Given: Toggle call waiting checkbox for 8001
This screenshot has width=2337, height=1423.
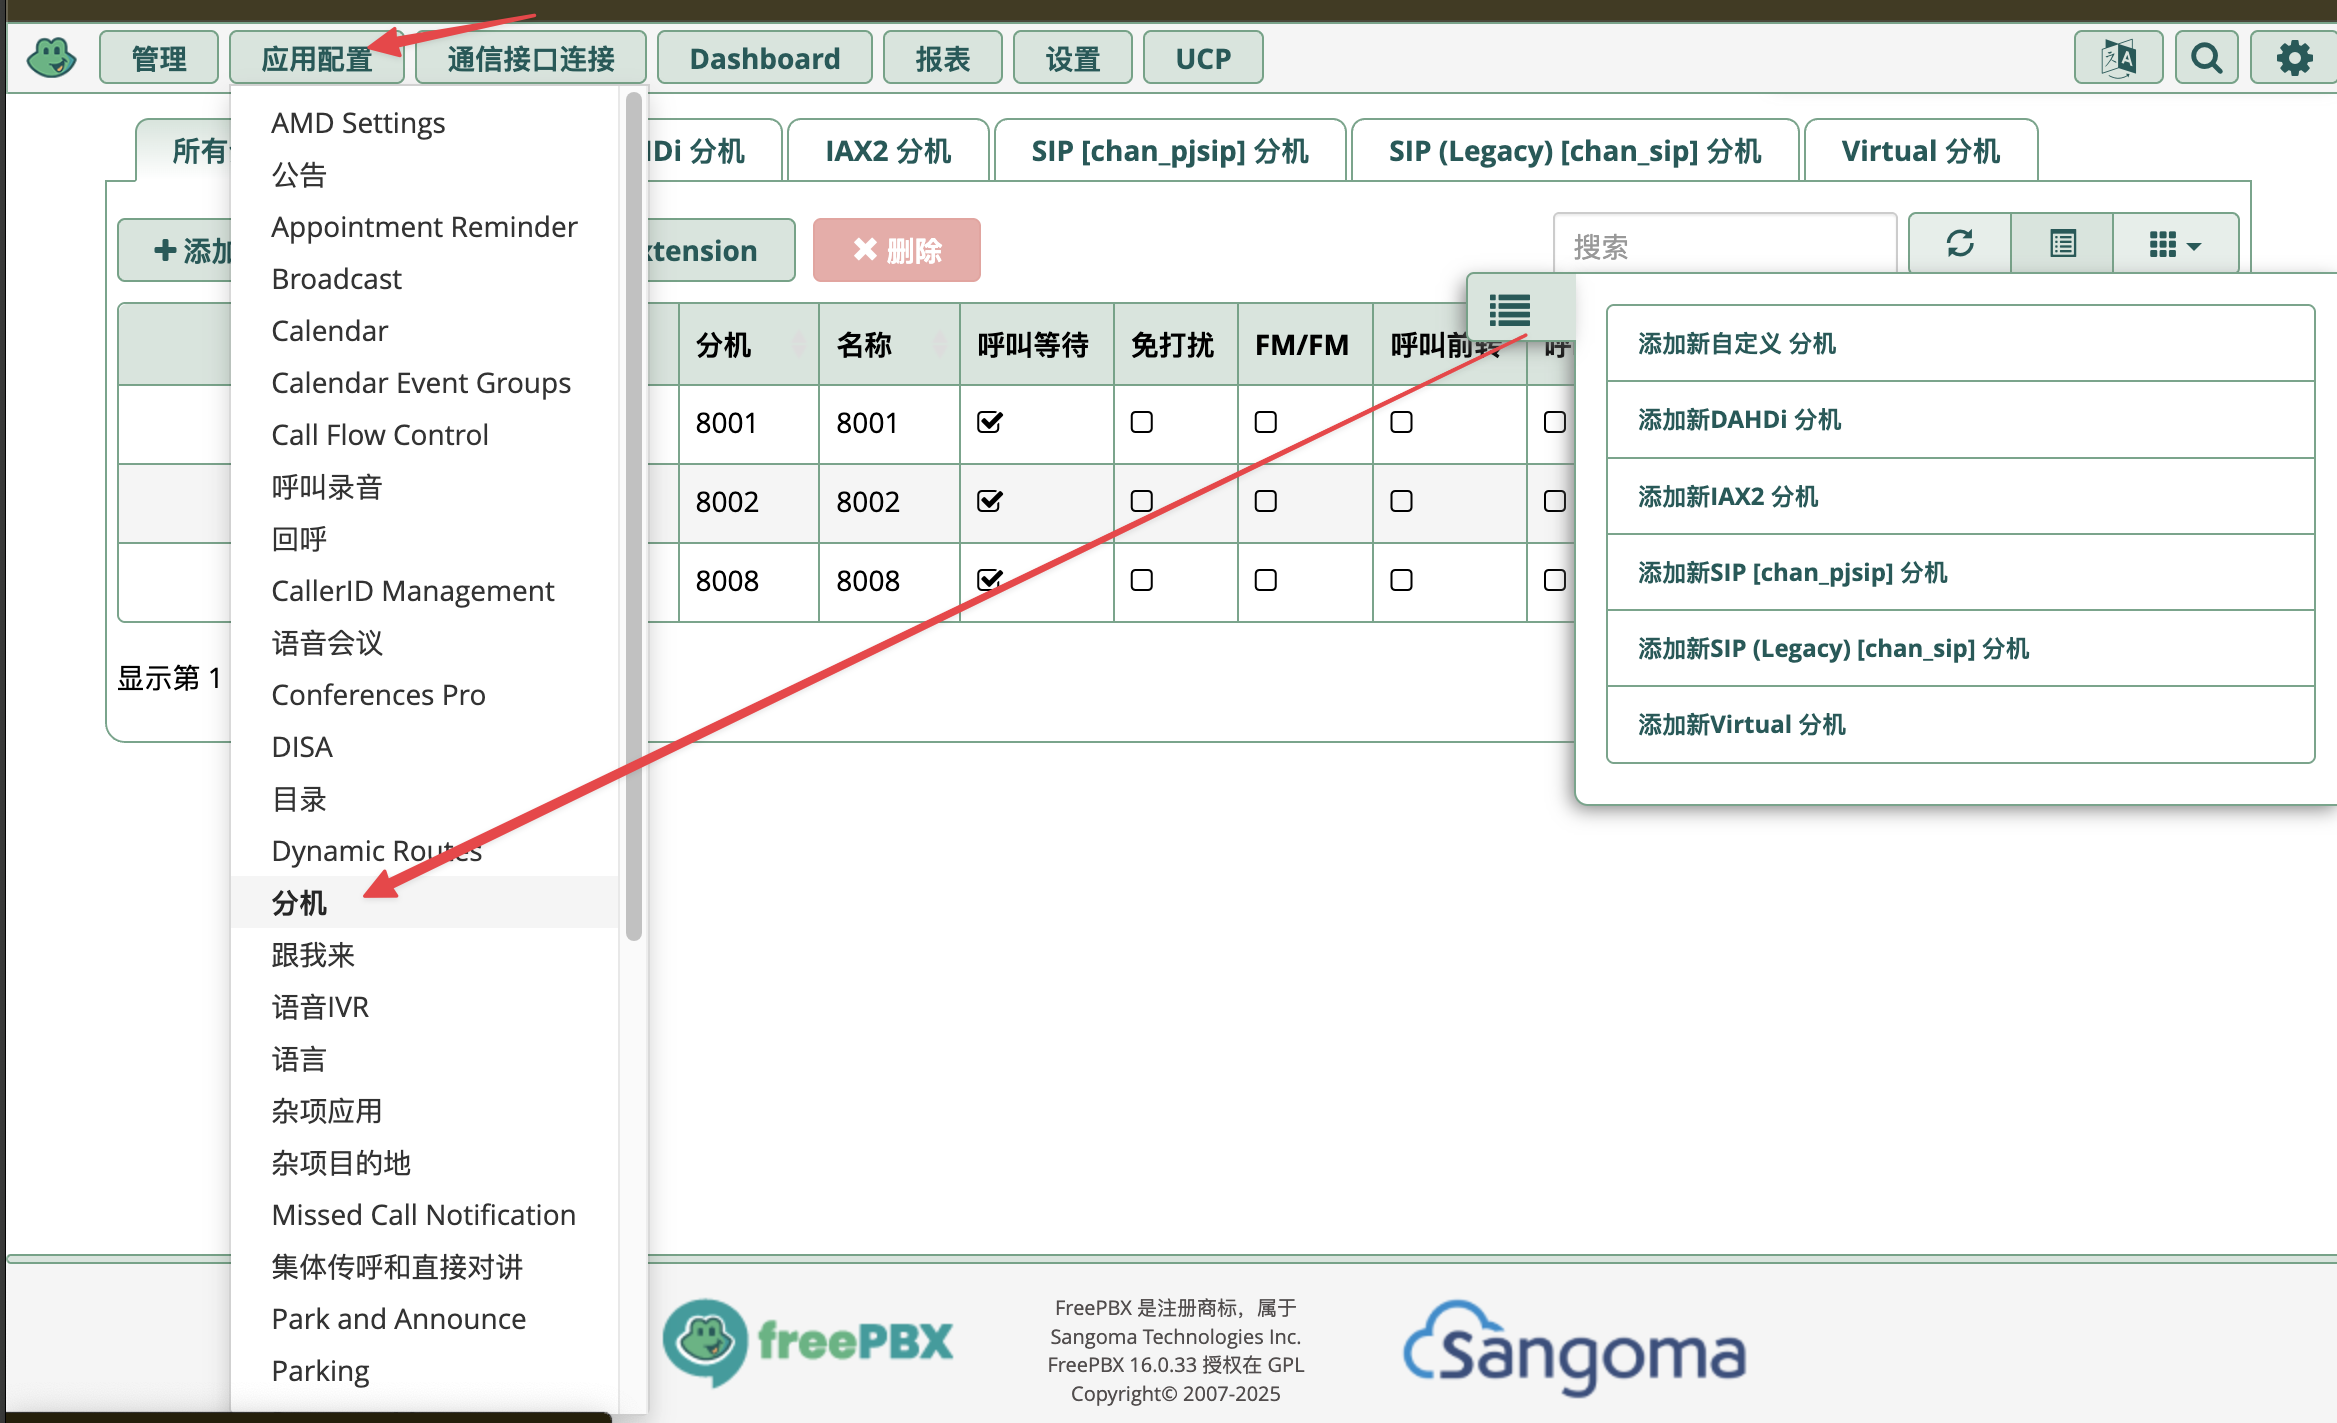Looking at the screenshot, I should tap(990, 422).
